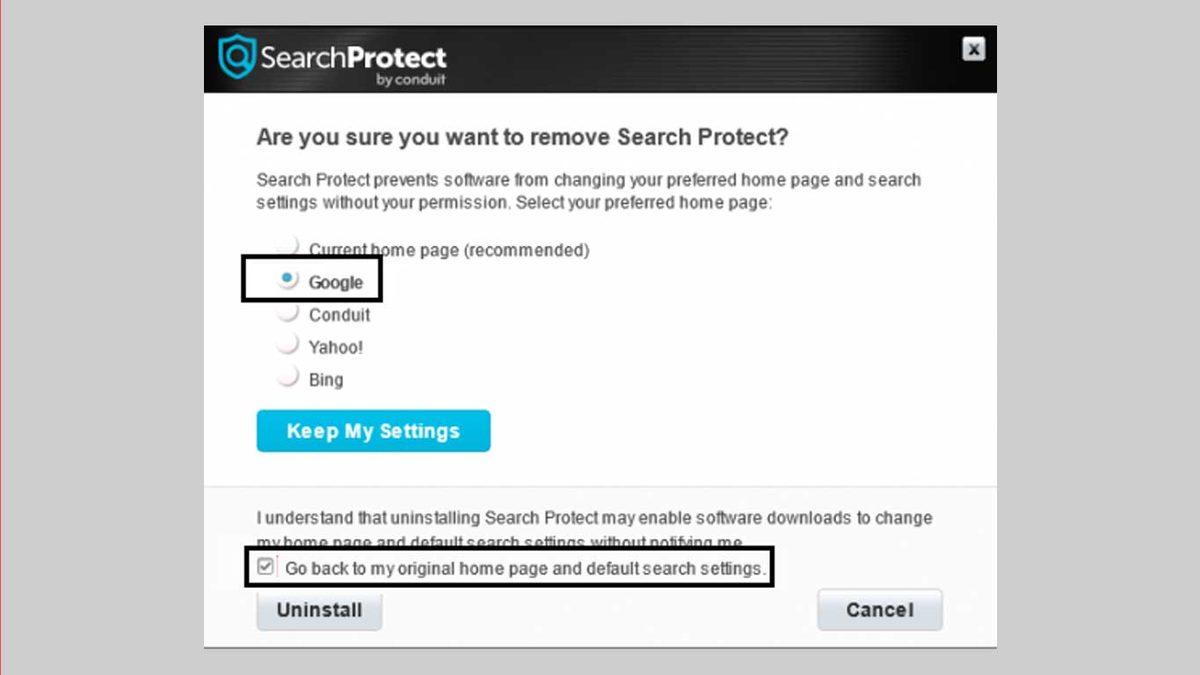This screenshot has height=675, width=1200.
Task: Click the "Go back to my original home page" label text
Action: 526,569
